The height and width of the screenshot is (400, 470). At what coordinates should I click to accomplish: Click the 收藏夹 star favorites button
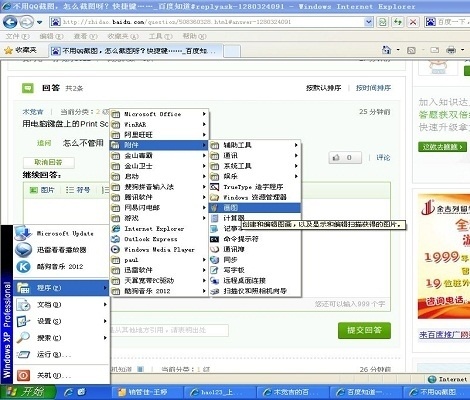click(x=20, y=50)
